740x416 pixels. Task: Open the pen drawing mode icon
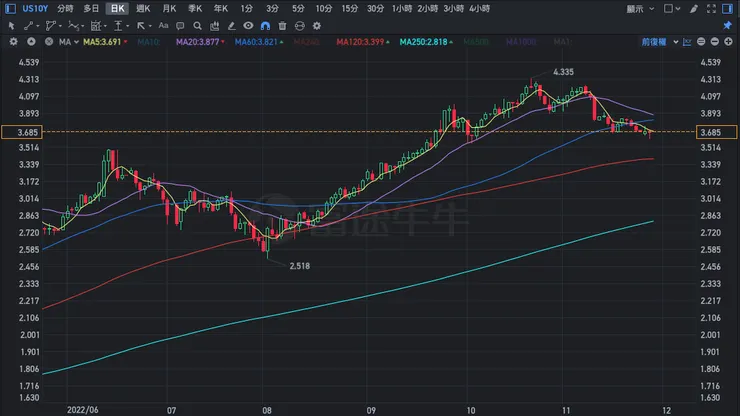(x=694, y=8)
